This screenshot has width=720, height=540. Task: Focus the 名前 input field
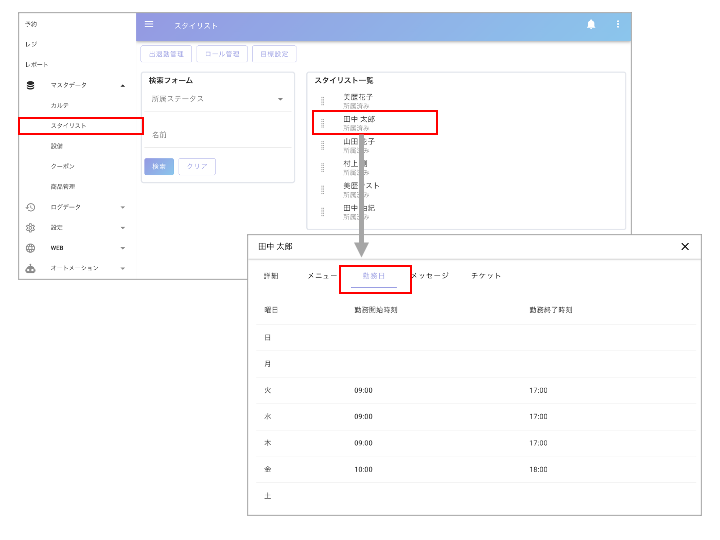[218, 135]
